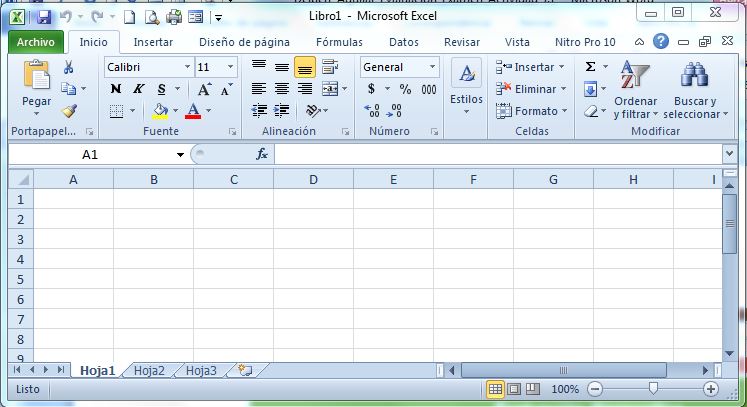Switch to the Datos tab
The image size is (747, 407).
[404, 42]
